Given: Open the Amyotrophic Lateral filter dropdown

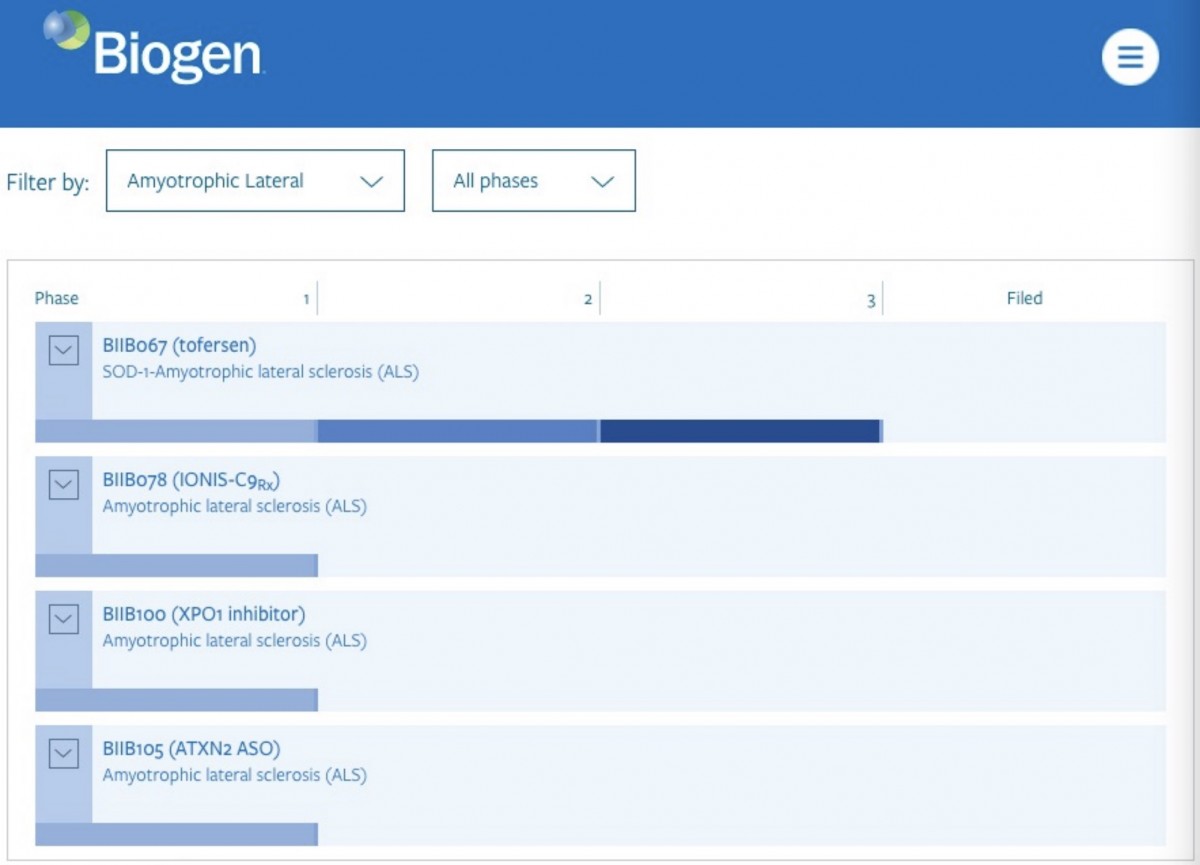Looking at the screenshot, I should tap(255, 181).
